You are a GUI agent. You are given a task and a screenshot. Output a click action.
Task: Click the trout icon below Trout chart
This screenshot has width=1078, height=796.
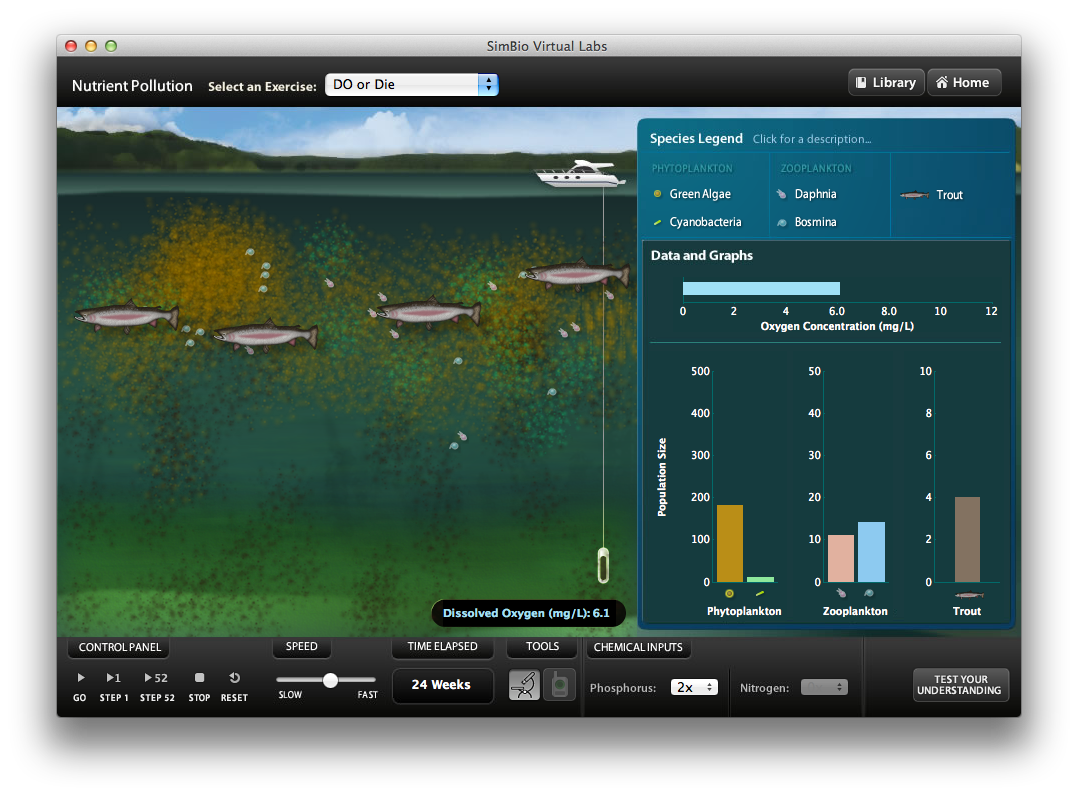(x=969, y=595)
